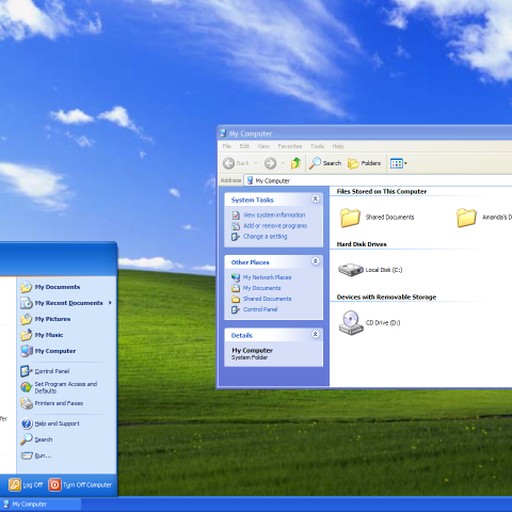512x512 pixels.
Task: Collapse the Details panel
Action: 315,334
